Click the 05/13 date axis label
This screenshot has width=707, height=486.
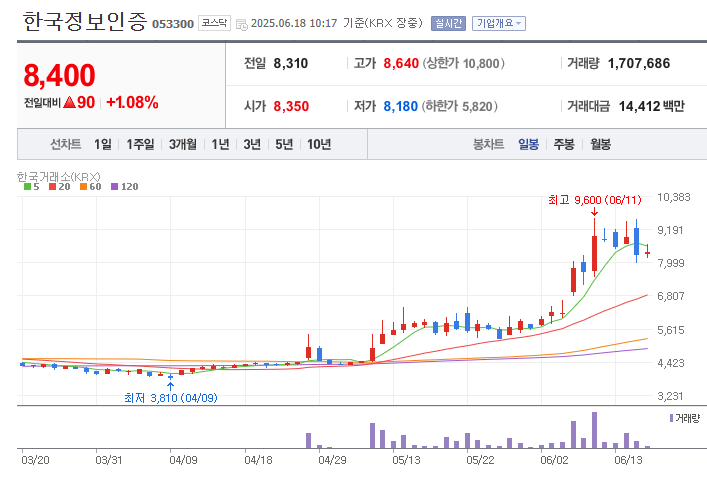(x=406, y=460)
